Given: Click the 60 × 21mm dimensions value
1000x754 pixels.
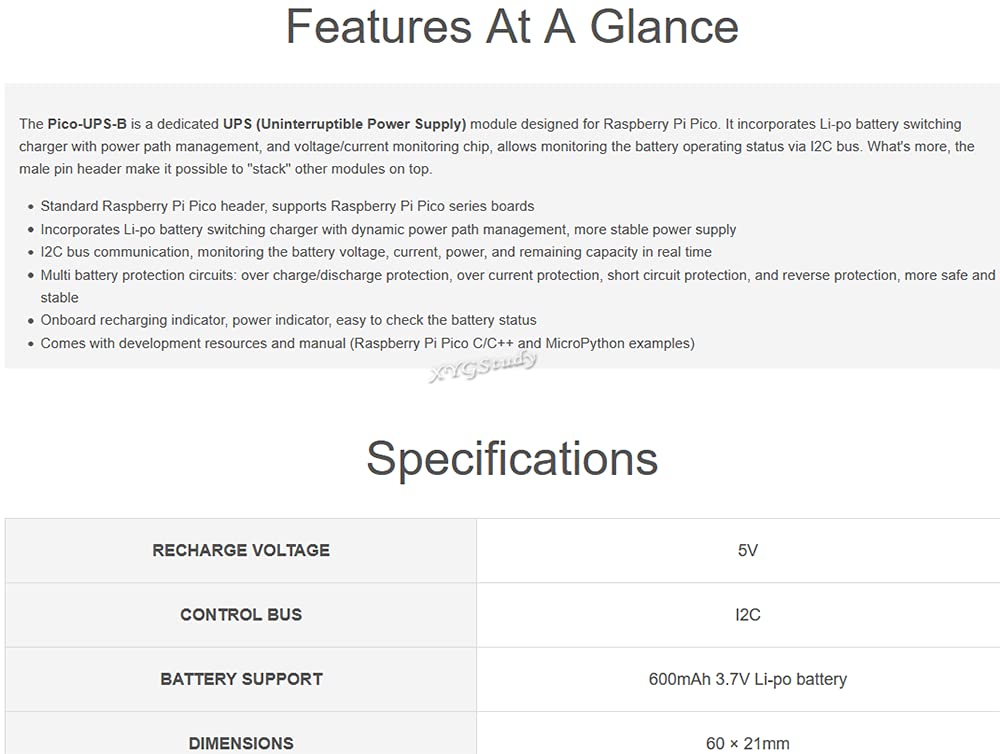Looking at the screenshot, I should [x=747, y=744].
